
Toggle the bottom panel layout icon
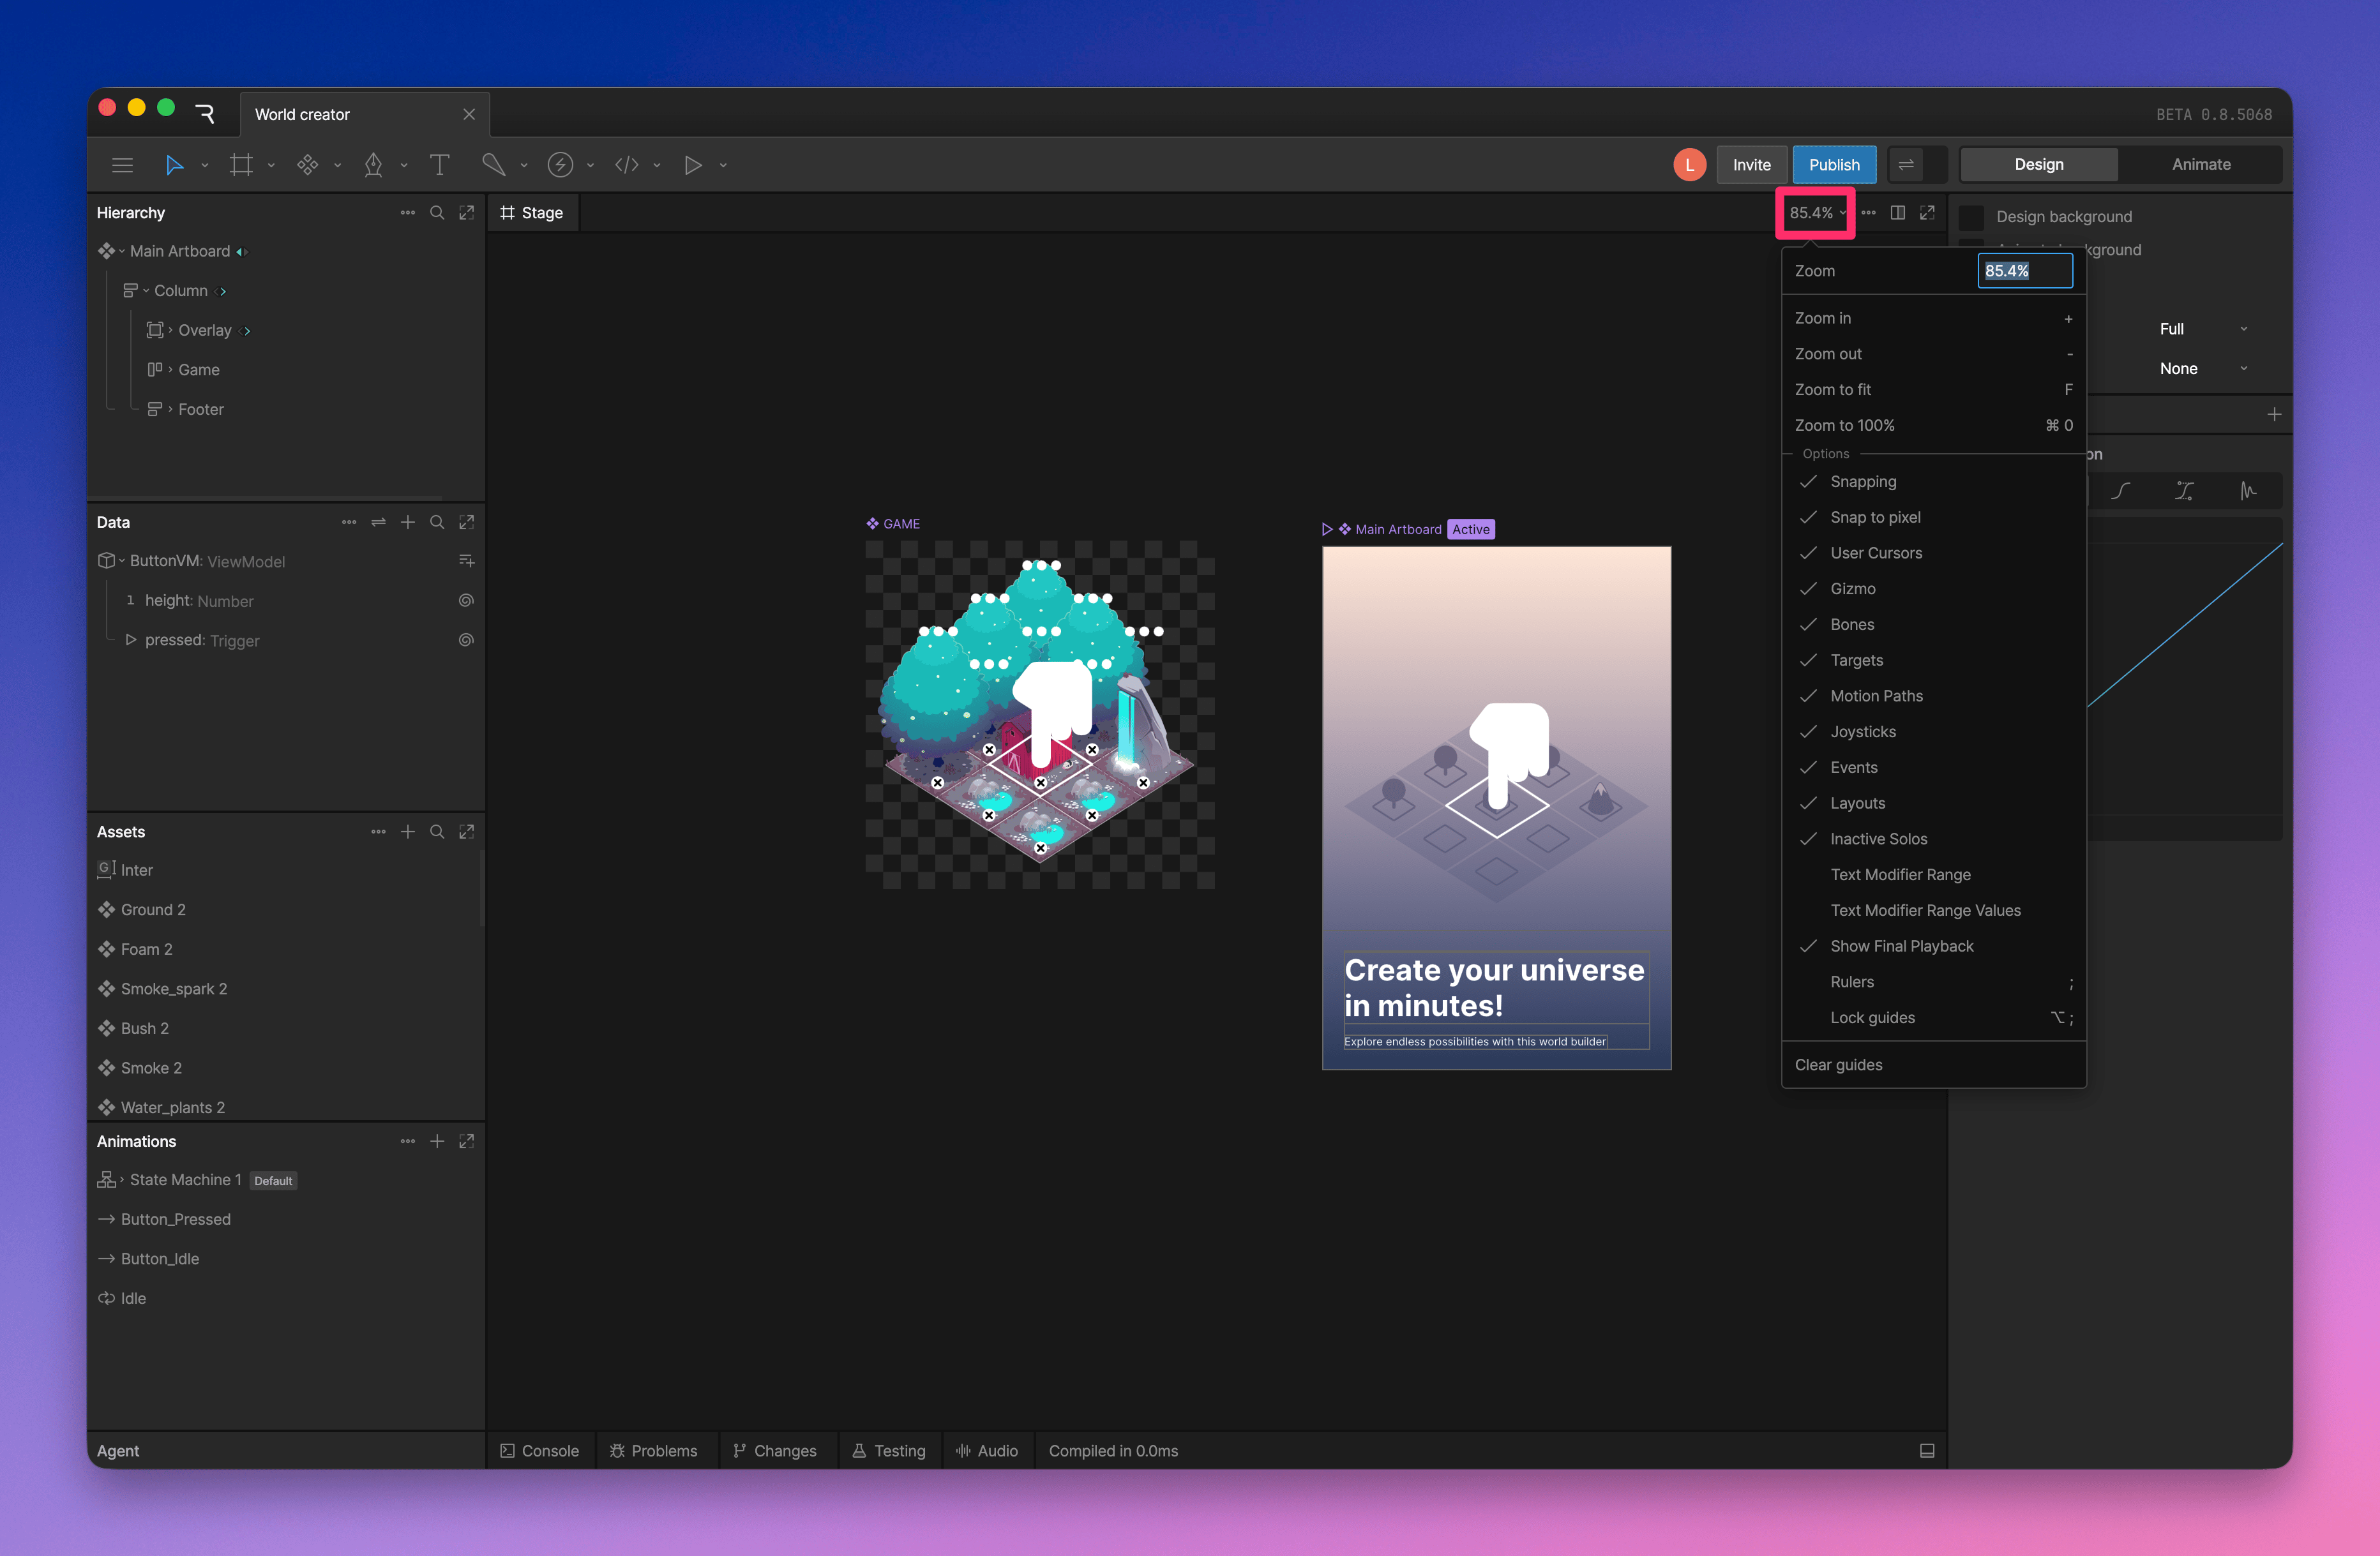(1927, 1451)
